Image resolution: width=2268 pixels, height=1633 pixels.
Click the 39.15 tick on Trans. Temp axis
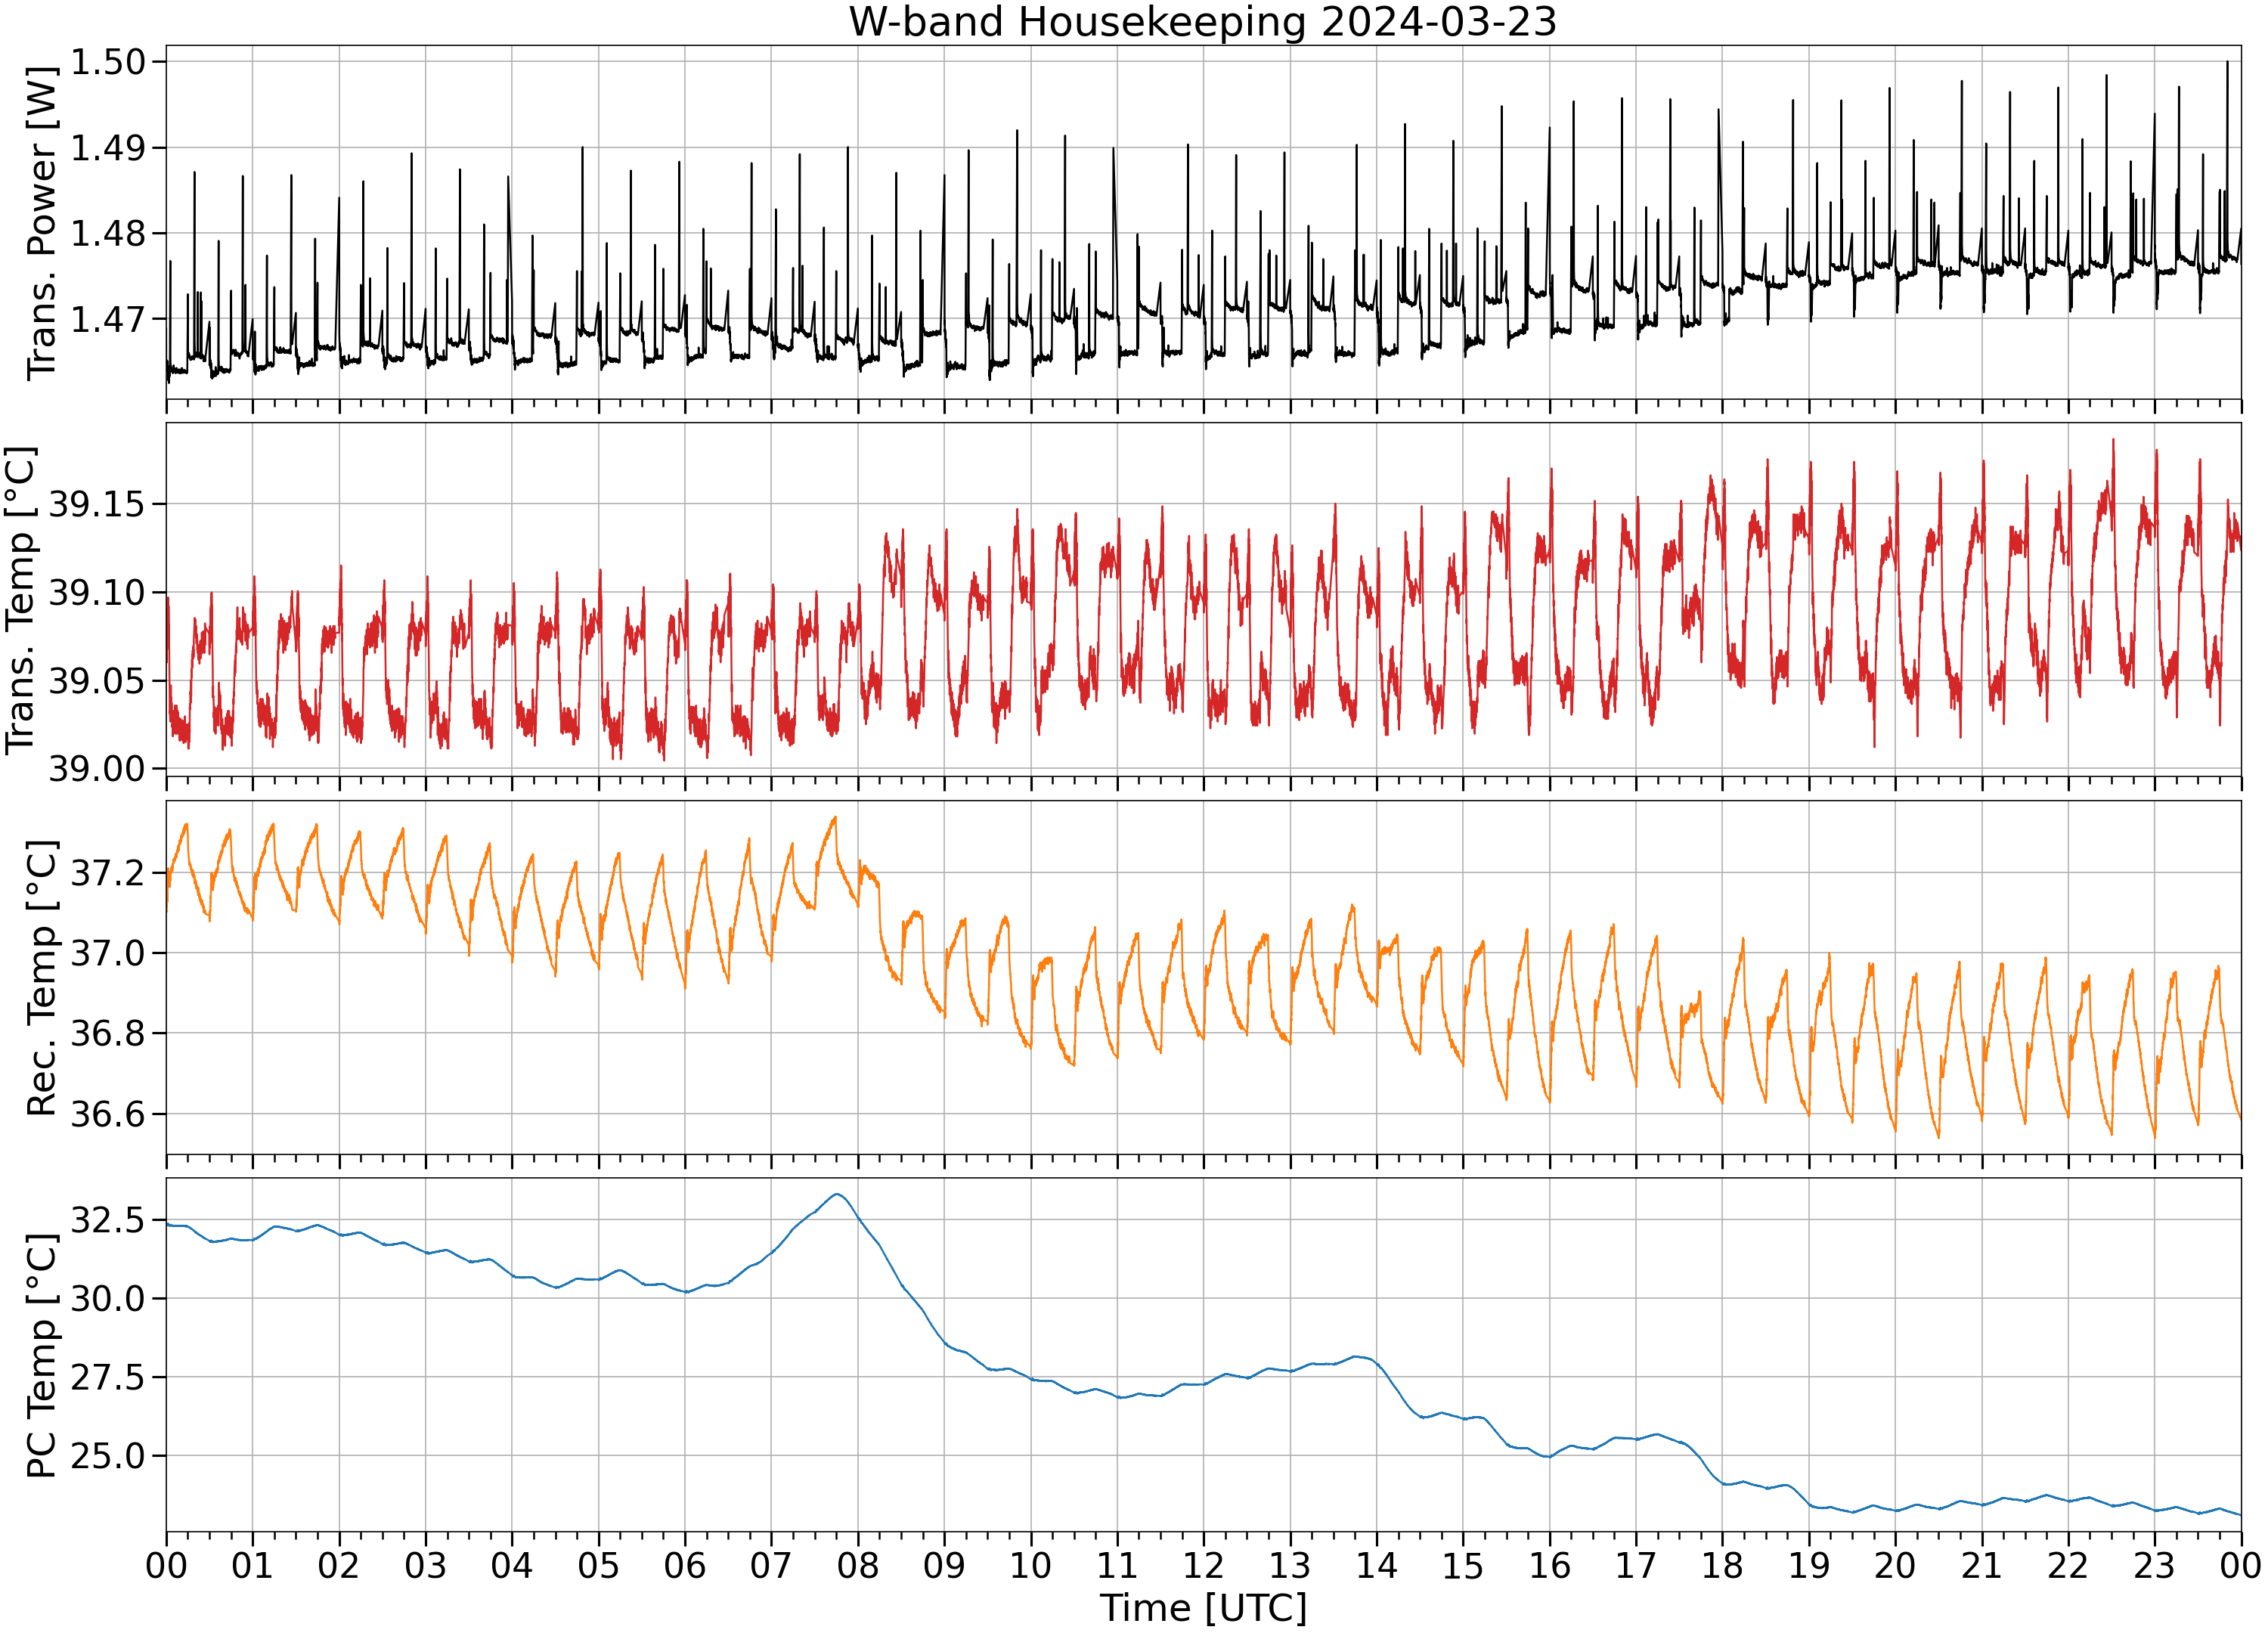(x=97, y=505)
